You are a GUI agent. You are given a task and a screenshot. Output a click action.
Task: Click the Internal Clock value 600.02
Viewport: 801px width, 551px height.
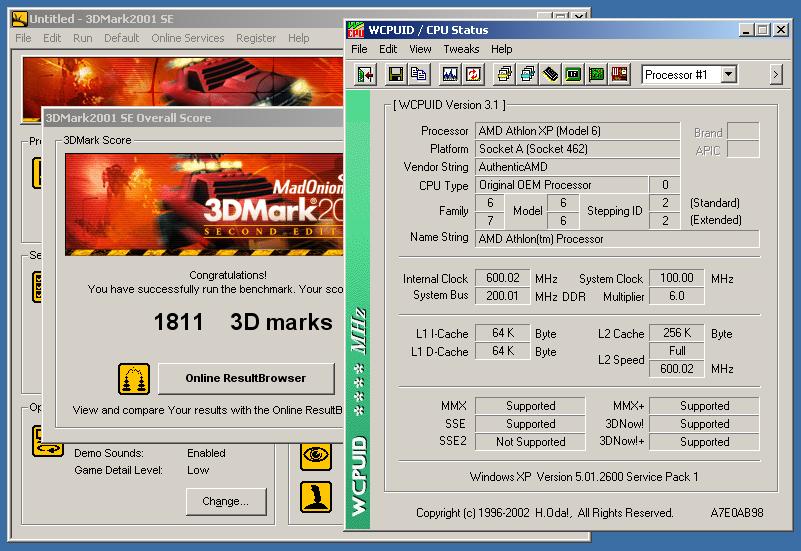click(x=503, y=278)
